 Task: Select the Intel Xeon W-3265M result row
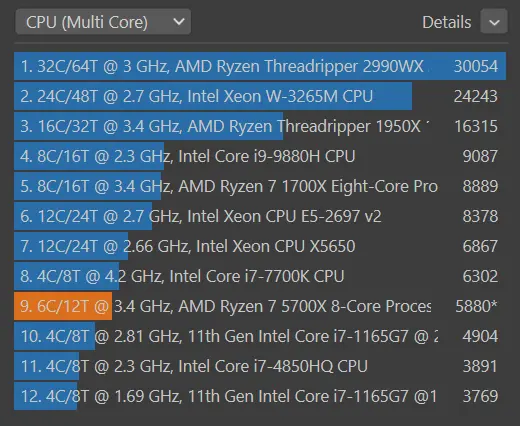(x=260, y=96)
